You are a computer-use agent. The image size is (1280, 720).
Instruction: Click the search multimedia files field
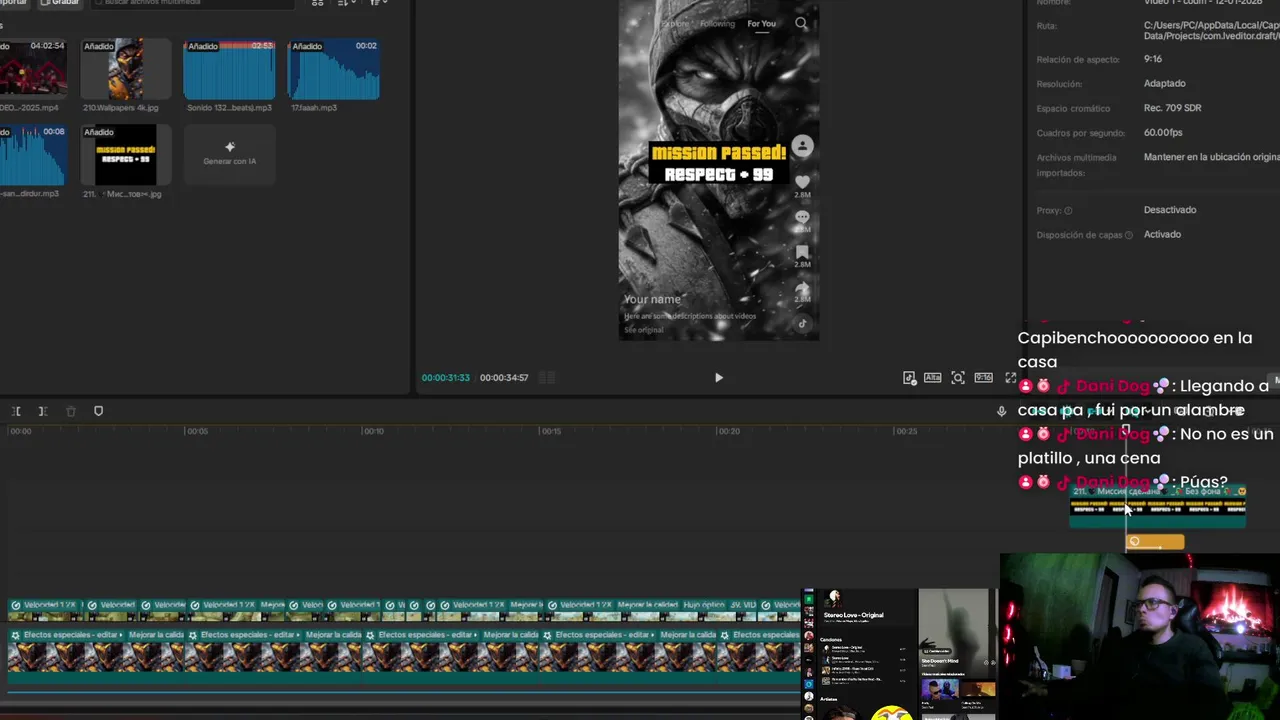click(x=194, y=4)
